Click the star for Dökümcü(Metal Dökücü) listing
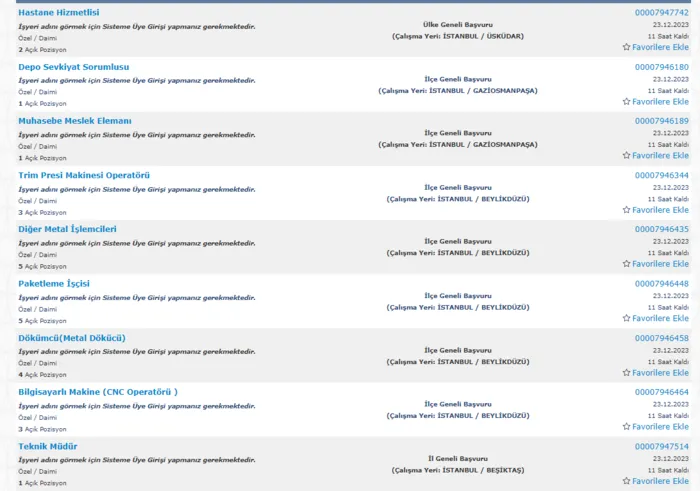700x491 pixels. tap(627, 373)
